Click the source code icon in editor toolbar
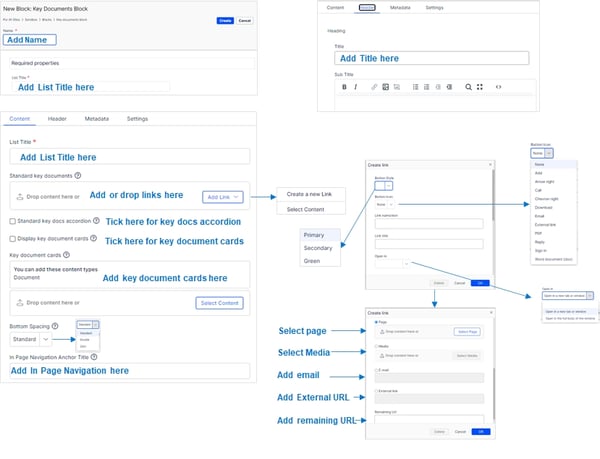Screen dimensions: 600x459 tap(498, 87)
